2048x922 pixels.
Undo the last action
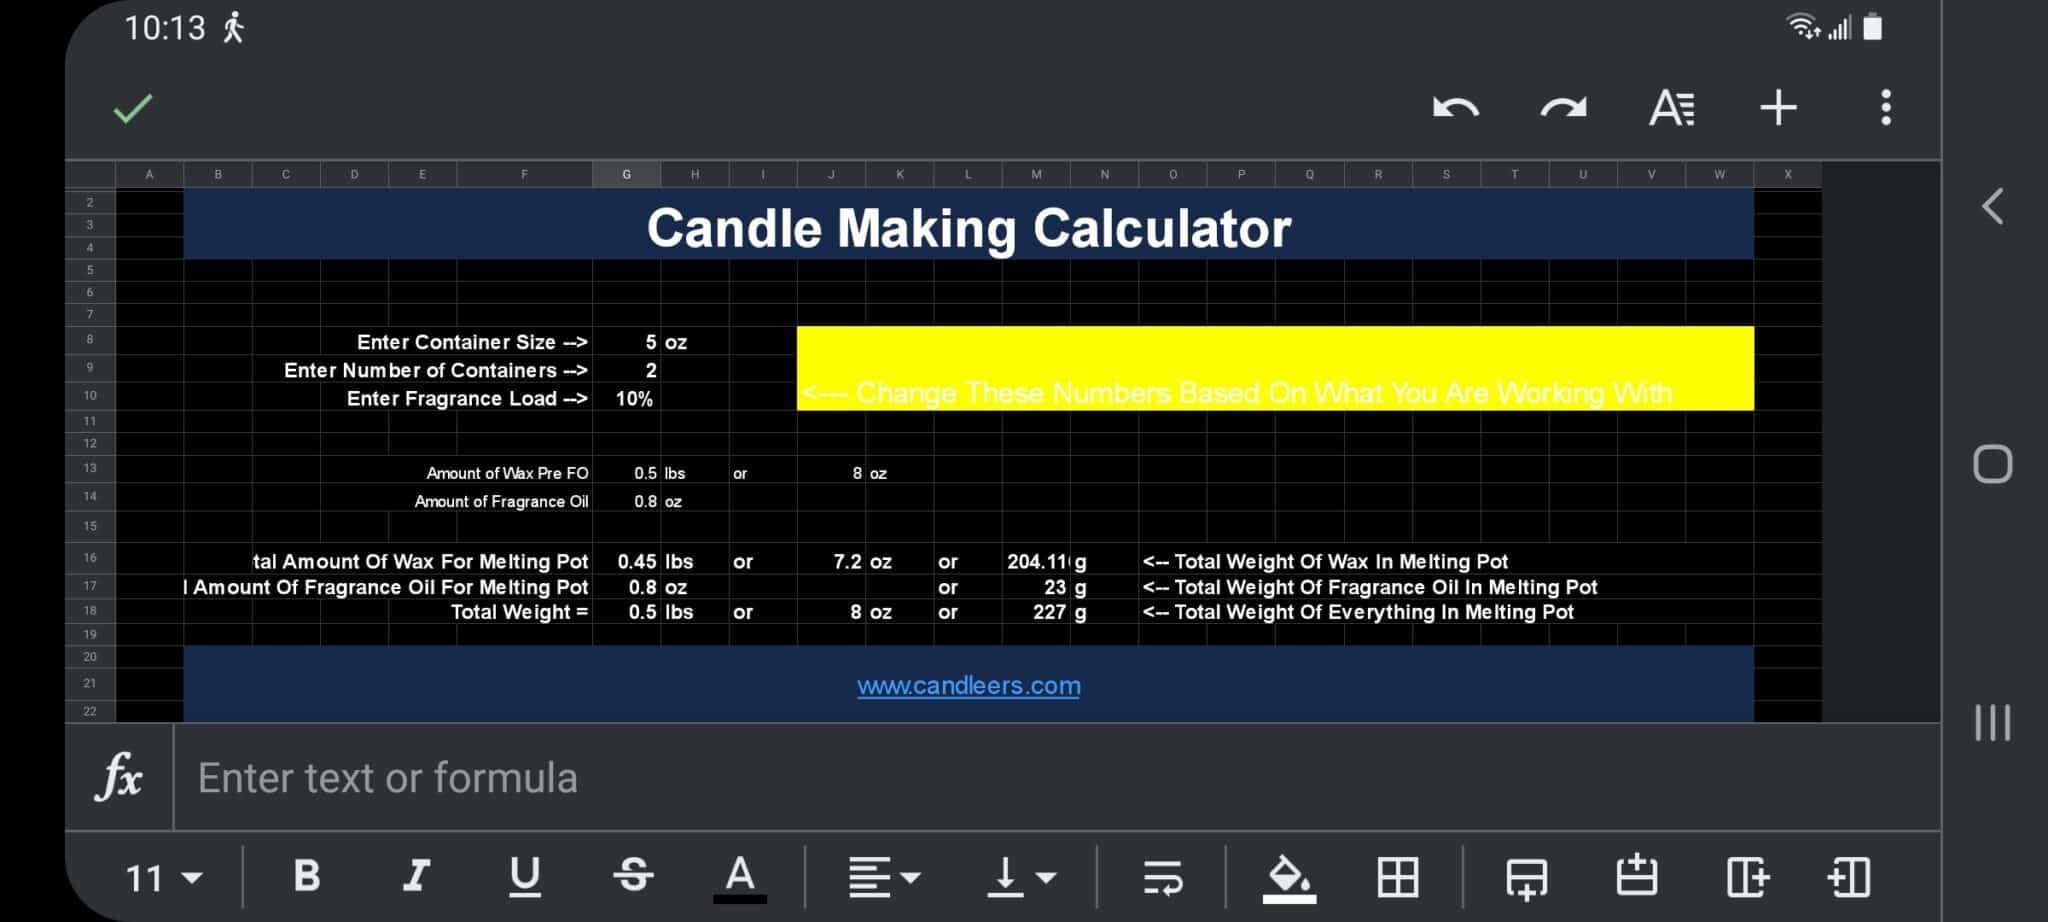tap(1455, 108)
